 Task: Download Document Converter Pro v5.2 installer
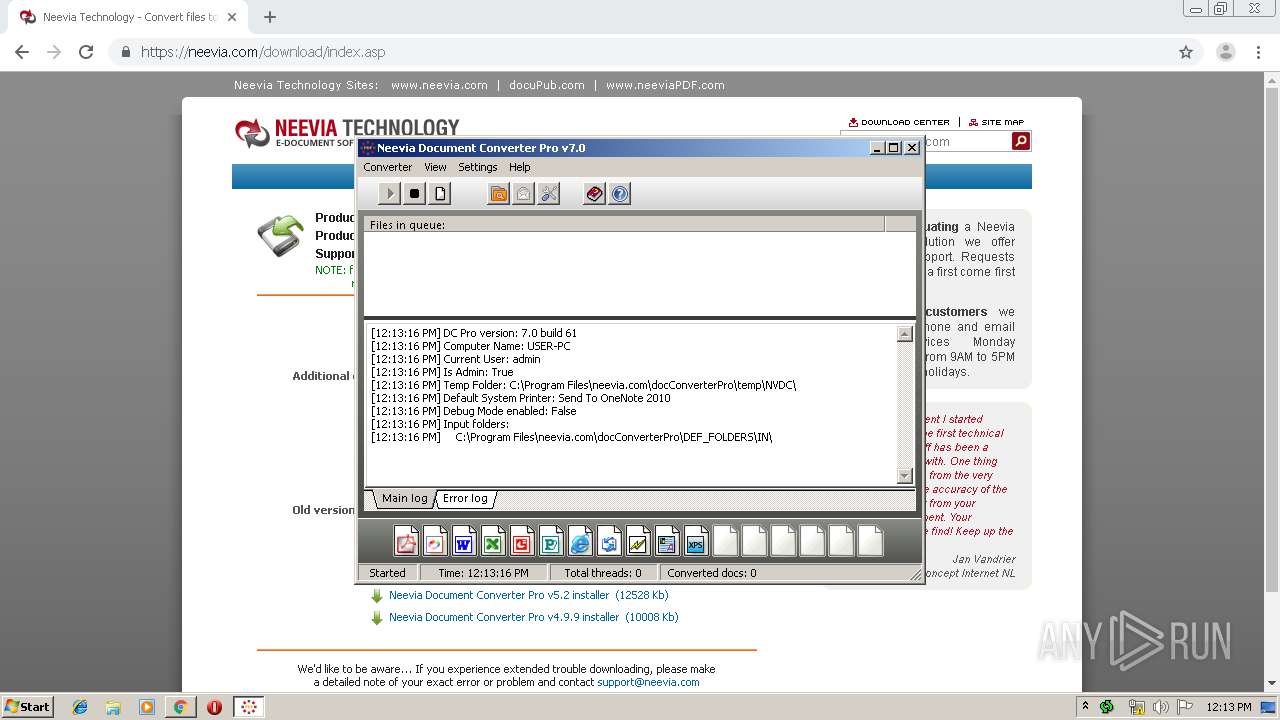[528, 595]
